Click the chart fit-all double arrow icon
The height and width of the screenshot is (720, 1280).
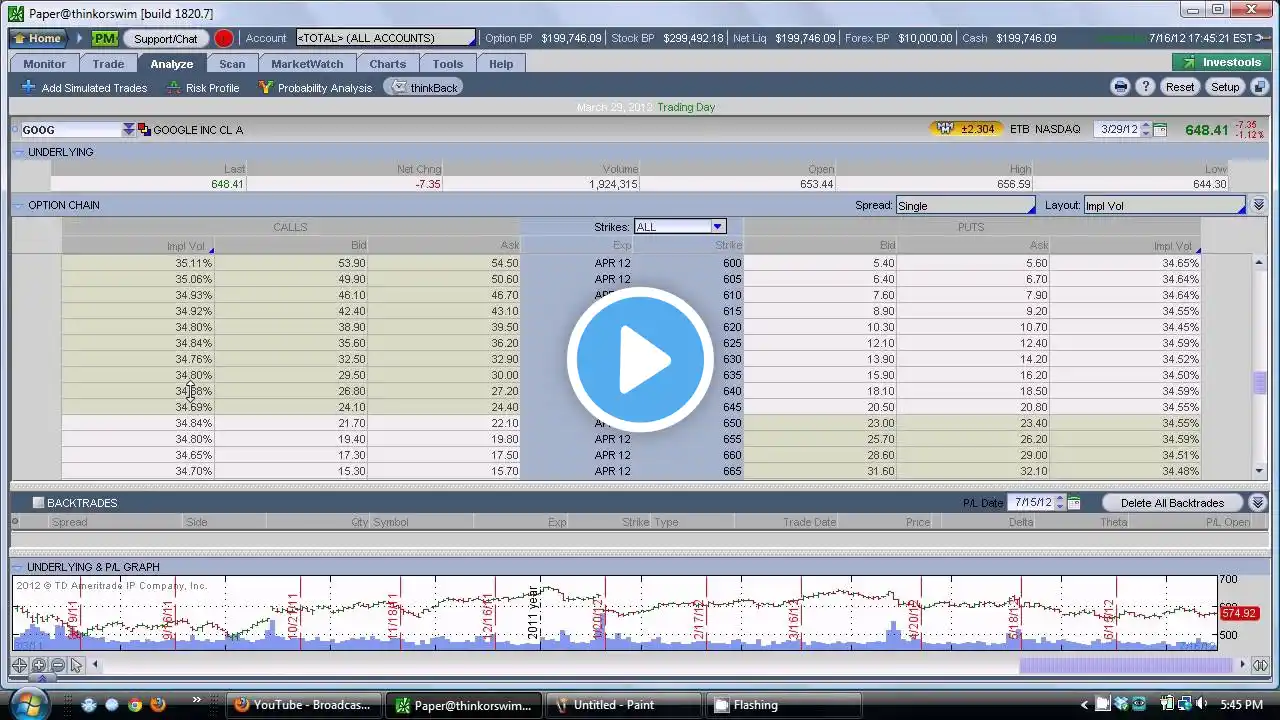(1260, 665)
